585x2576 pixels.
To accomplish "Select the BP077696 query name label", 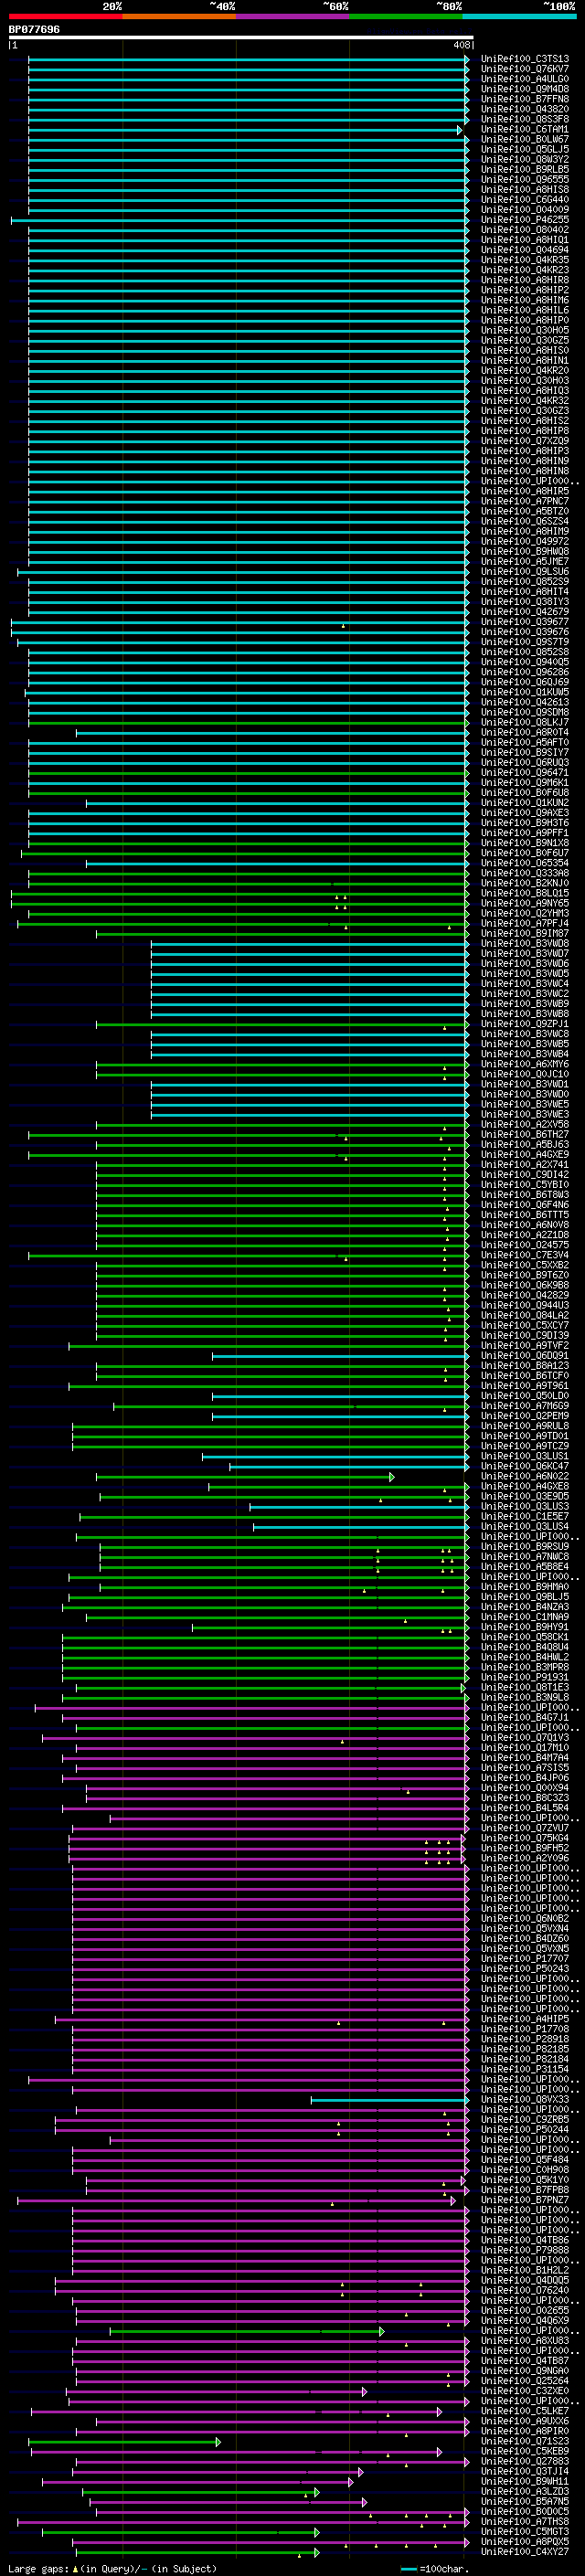I will (x=34, y=29).
